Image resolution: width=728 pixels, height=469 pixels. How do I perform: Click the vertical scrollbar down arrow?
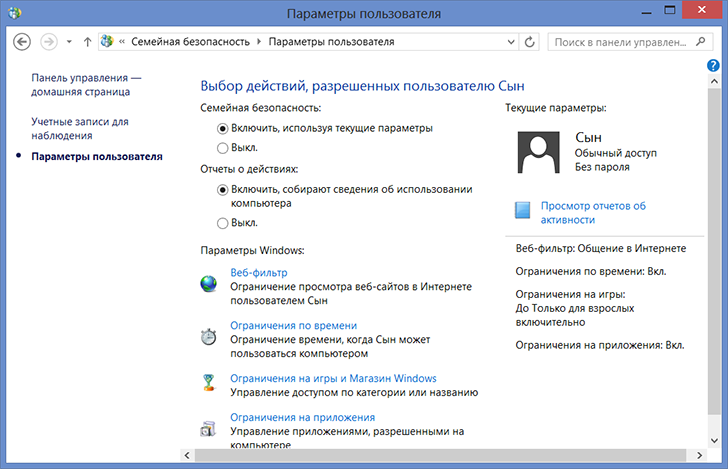point(714,440)
